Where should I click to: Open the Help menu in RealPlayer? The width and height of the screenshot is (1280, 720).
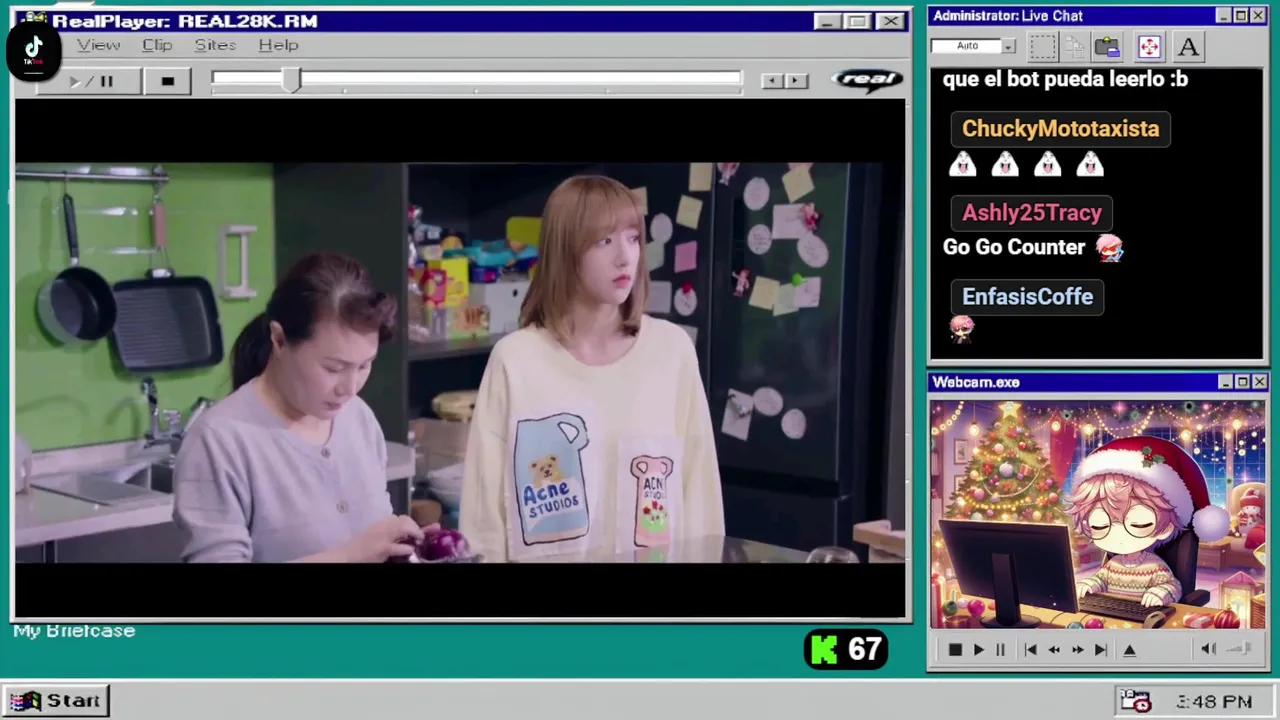click(278, 45)
